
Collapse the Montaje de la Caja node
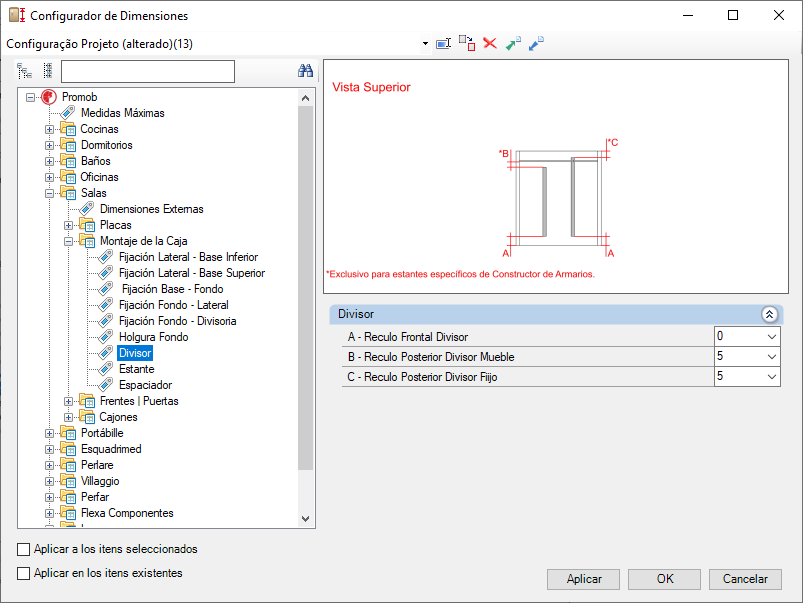69,241
